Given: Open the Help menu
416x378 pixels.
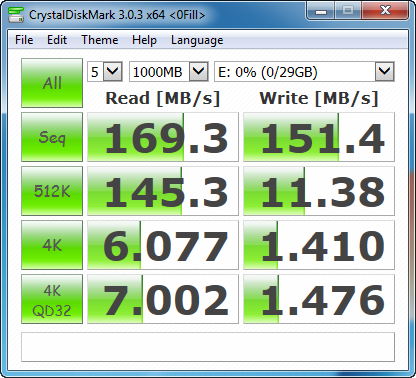Looking at the screenshot, I should (x=144, y=40).
